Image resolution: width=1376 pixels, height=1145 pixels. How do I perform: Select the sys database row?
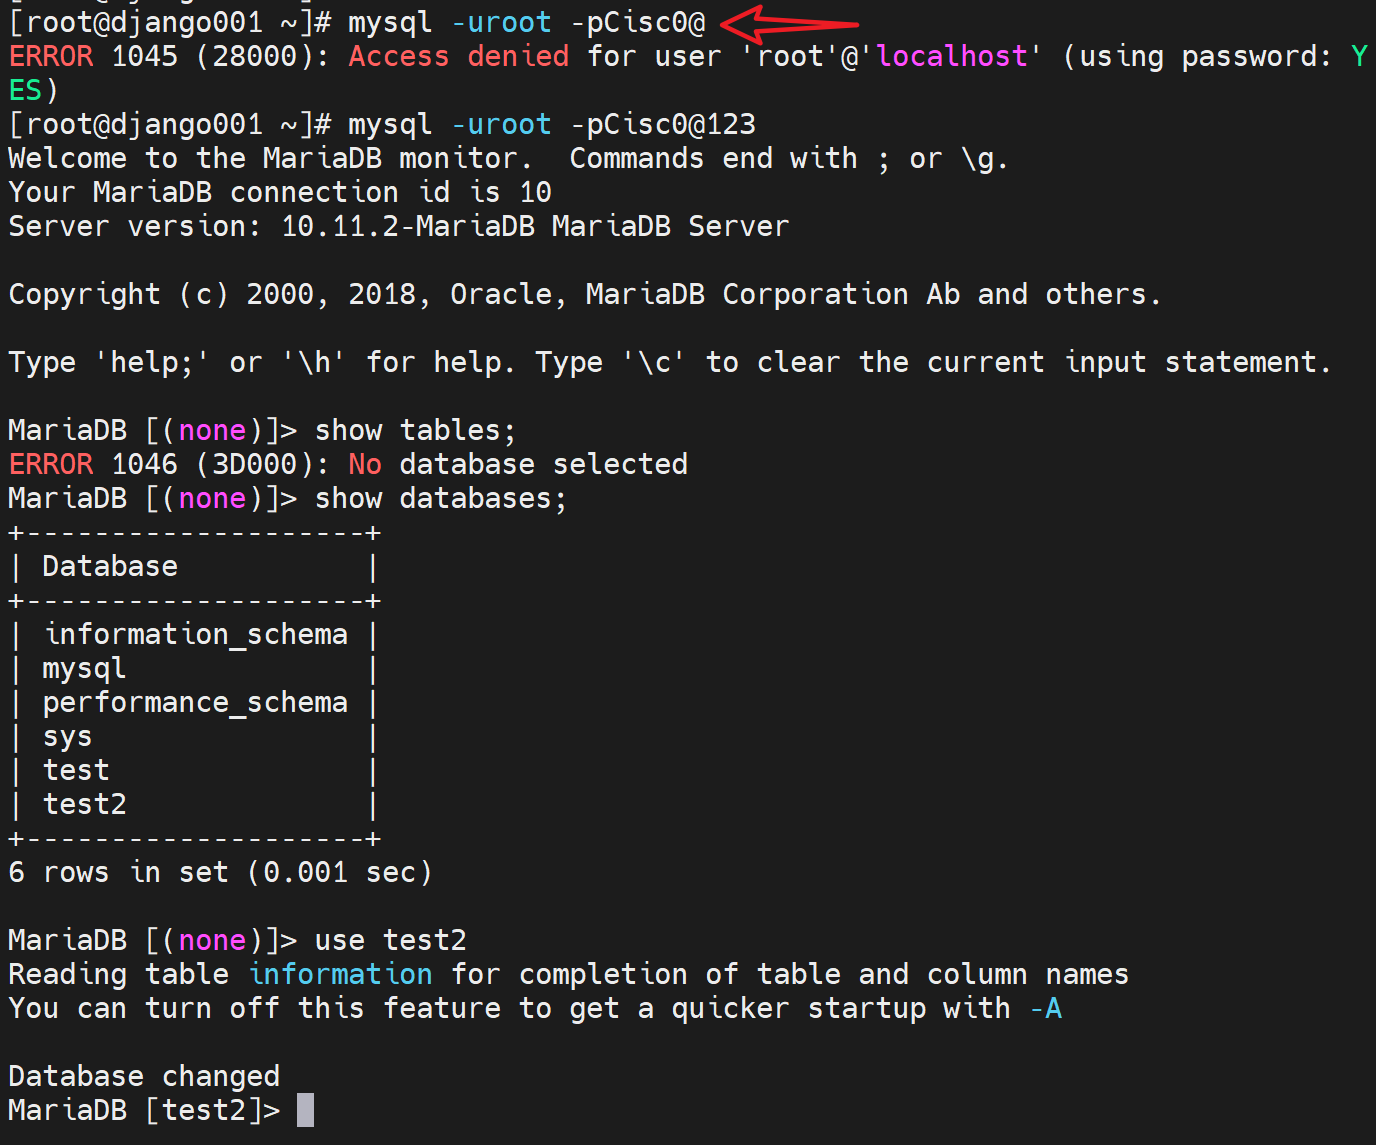[67, 736]
